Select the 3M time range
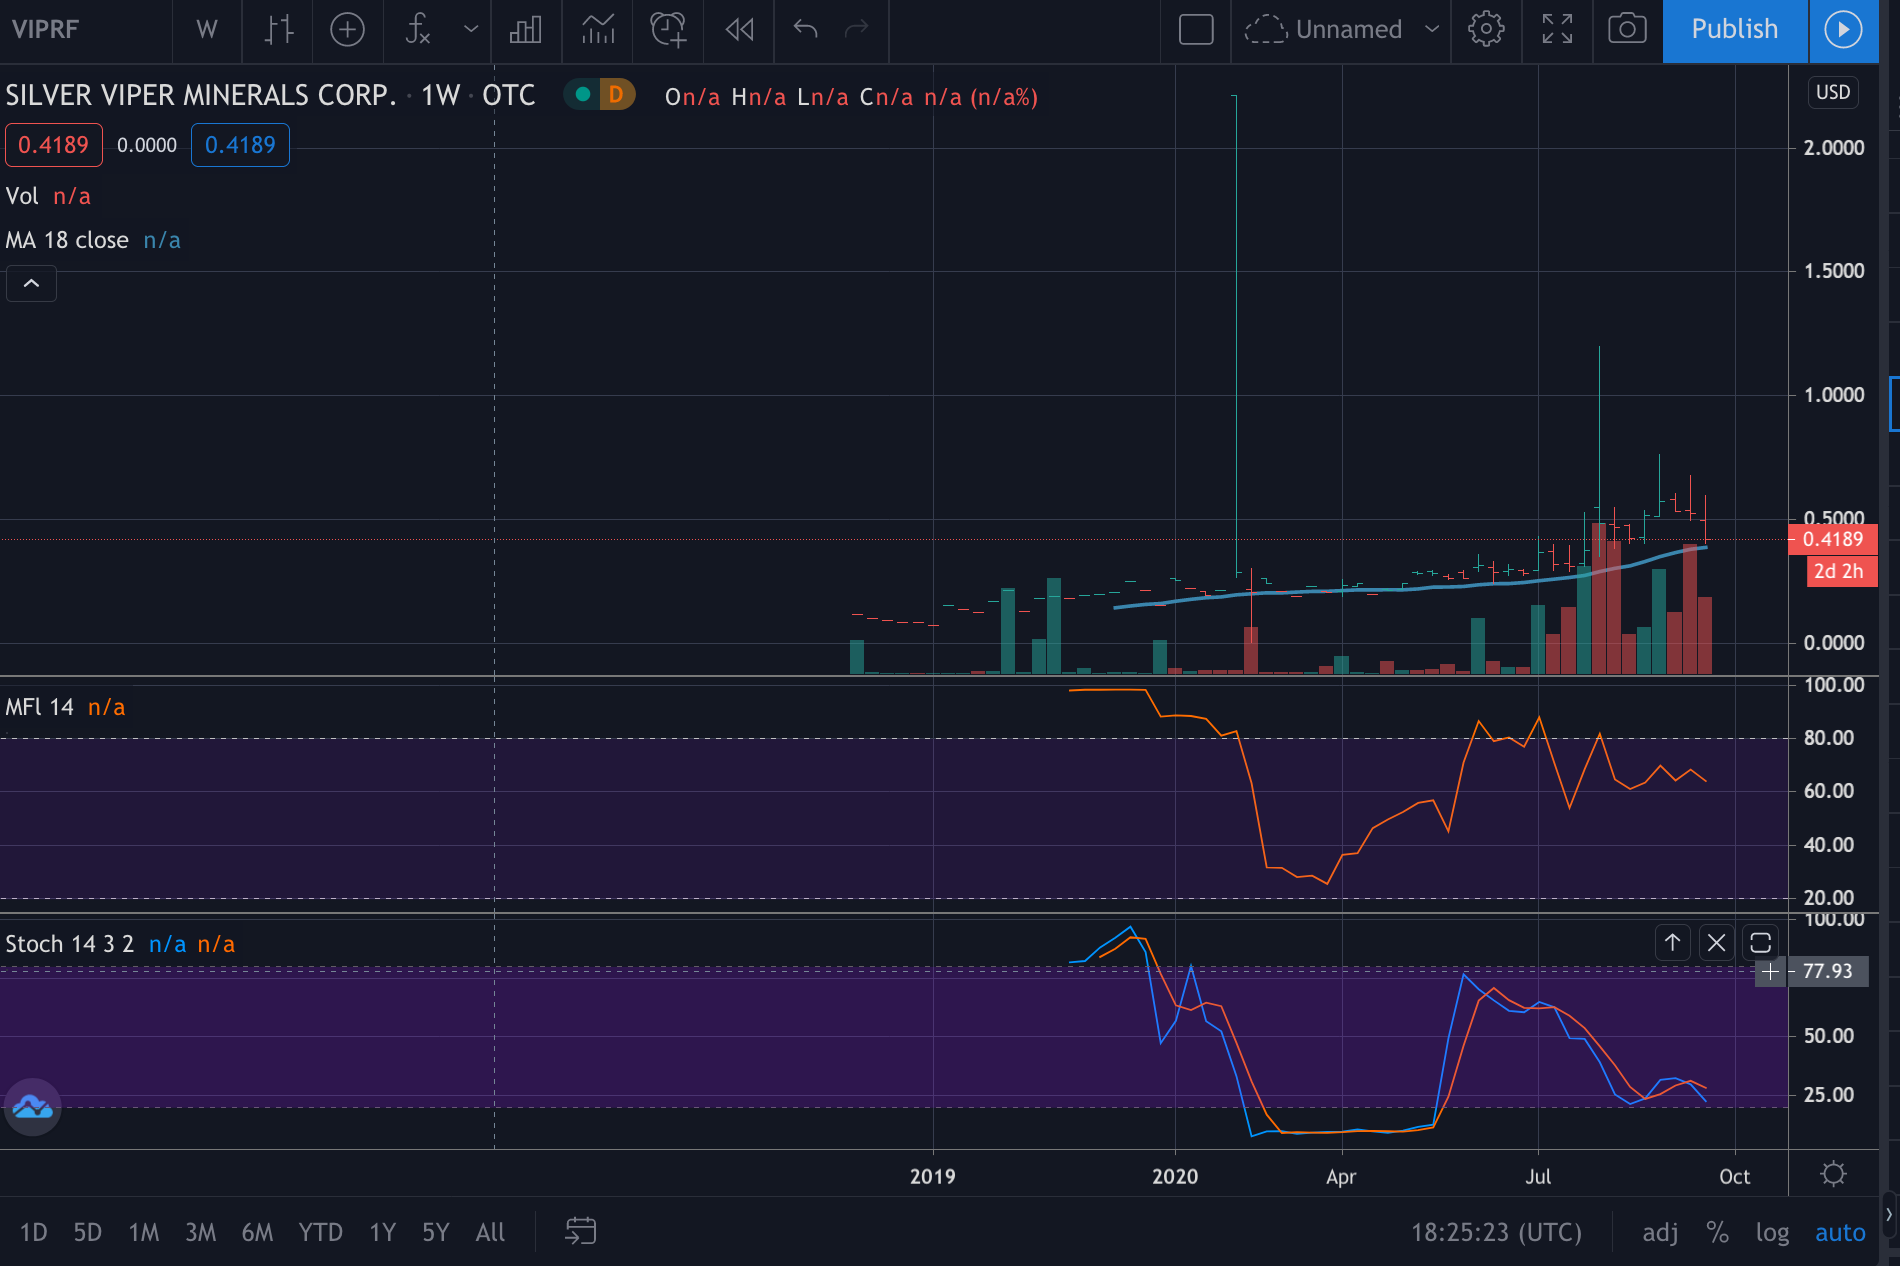Viewport: 1900px width, 1266px height. 200,1232
